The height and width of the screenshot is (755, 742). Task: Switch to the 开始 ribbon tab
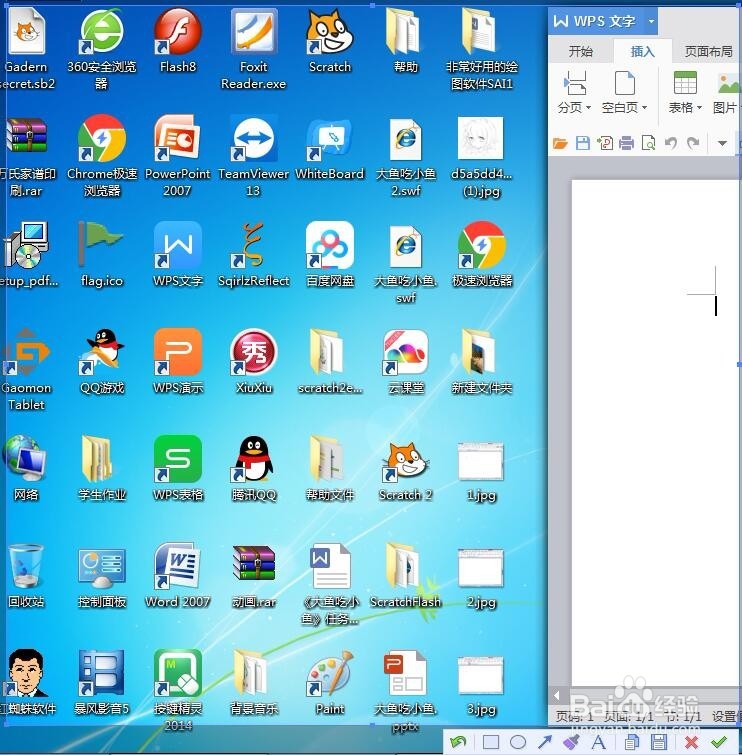(581, 51)
